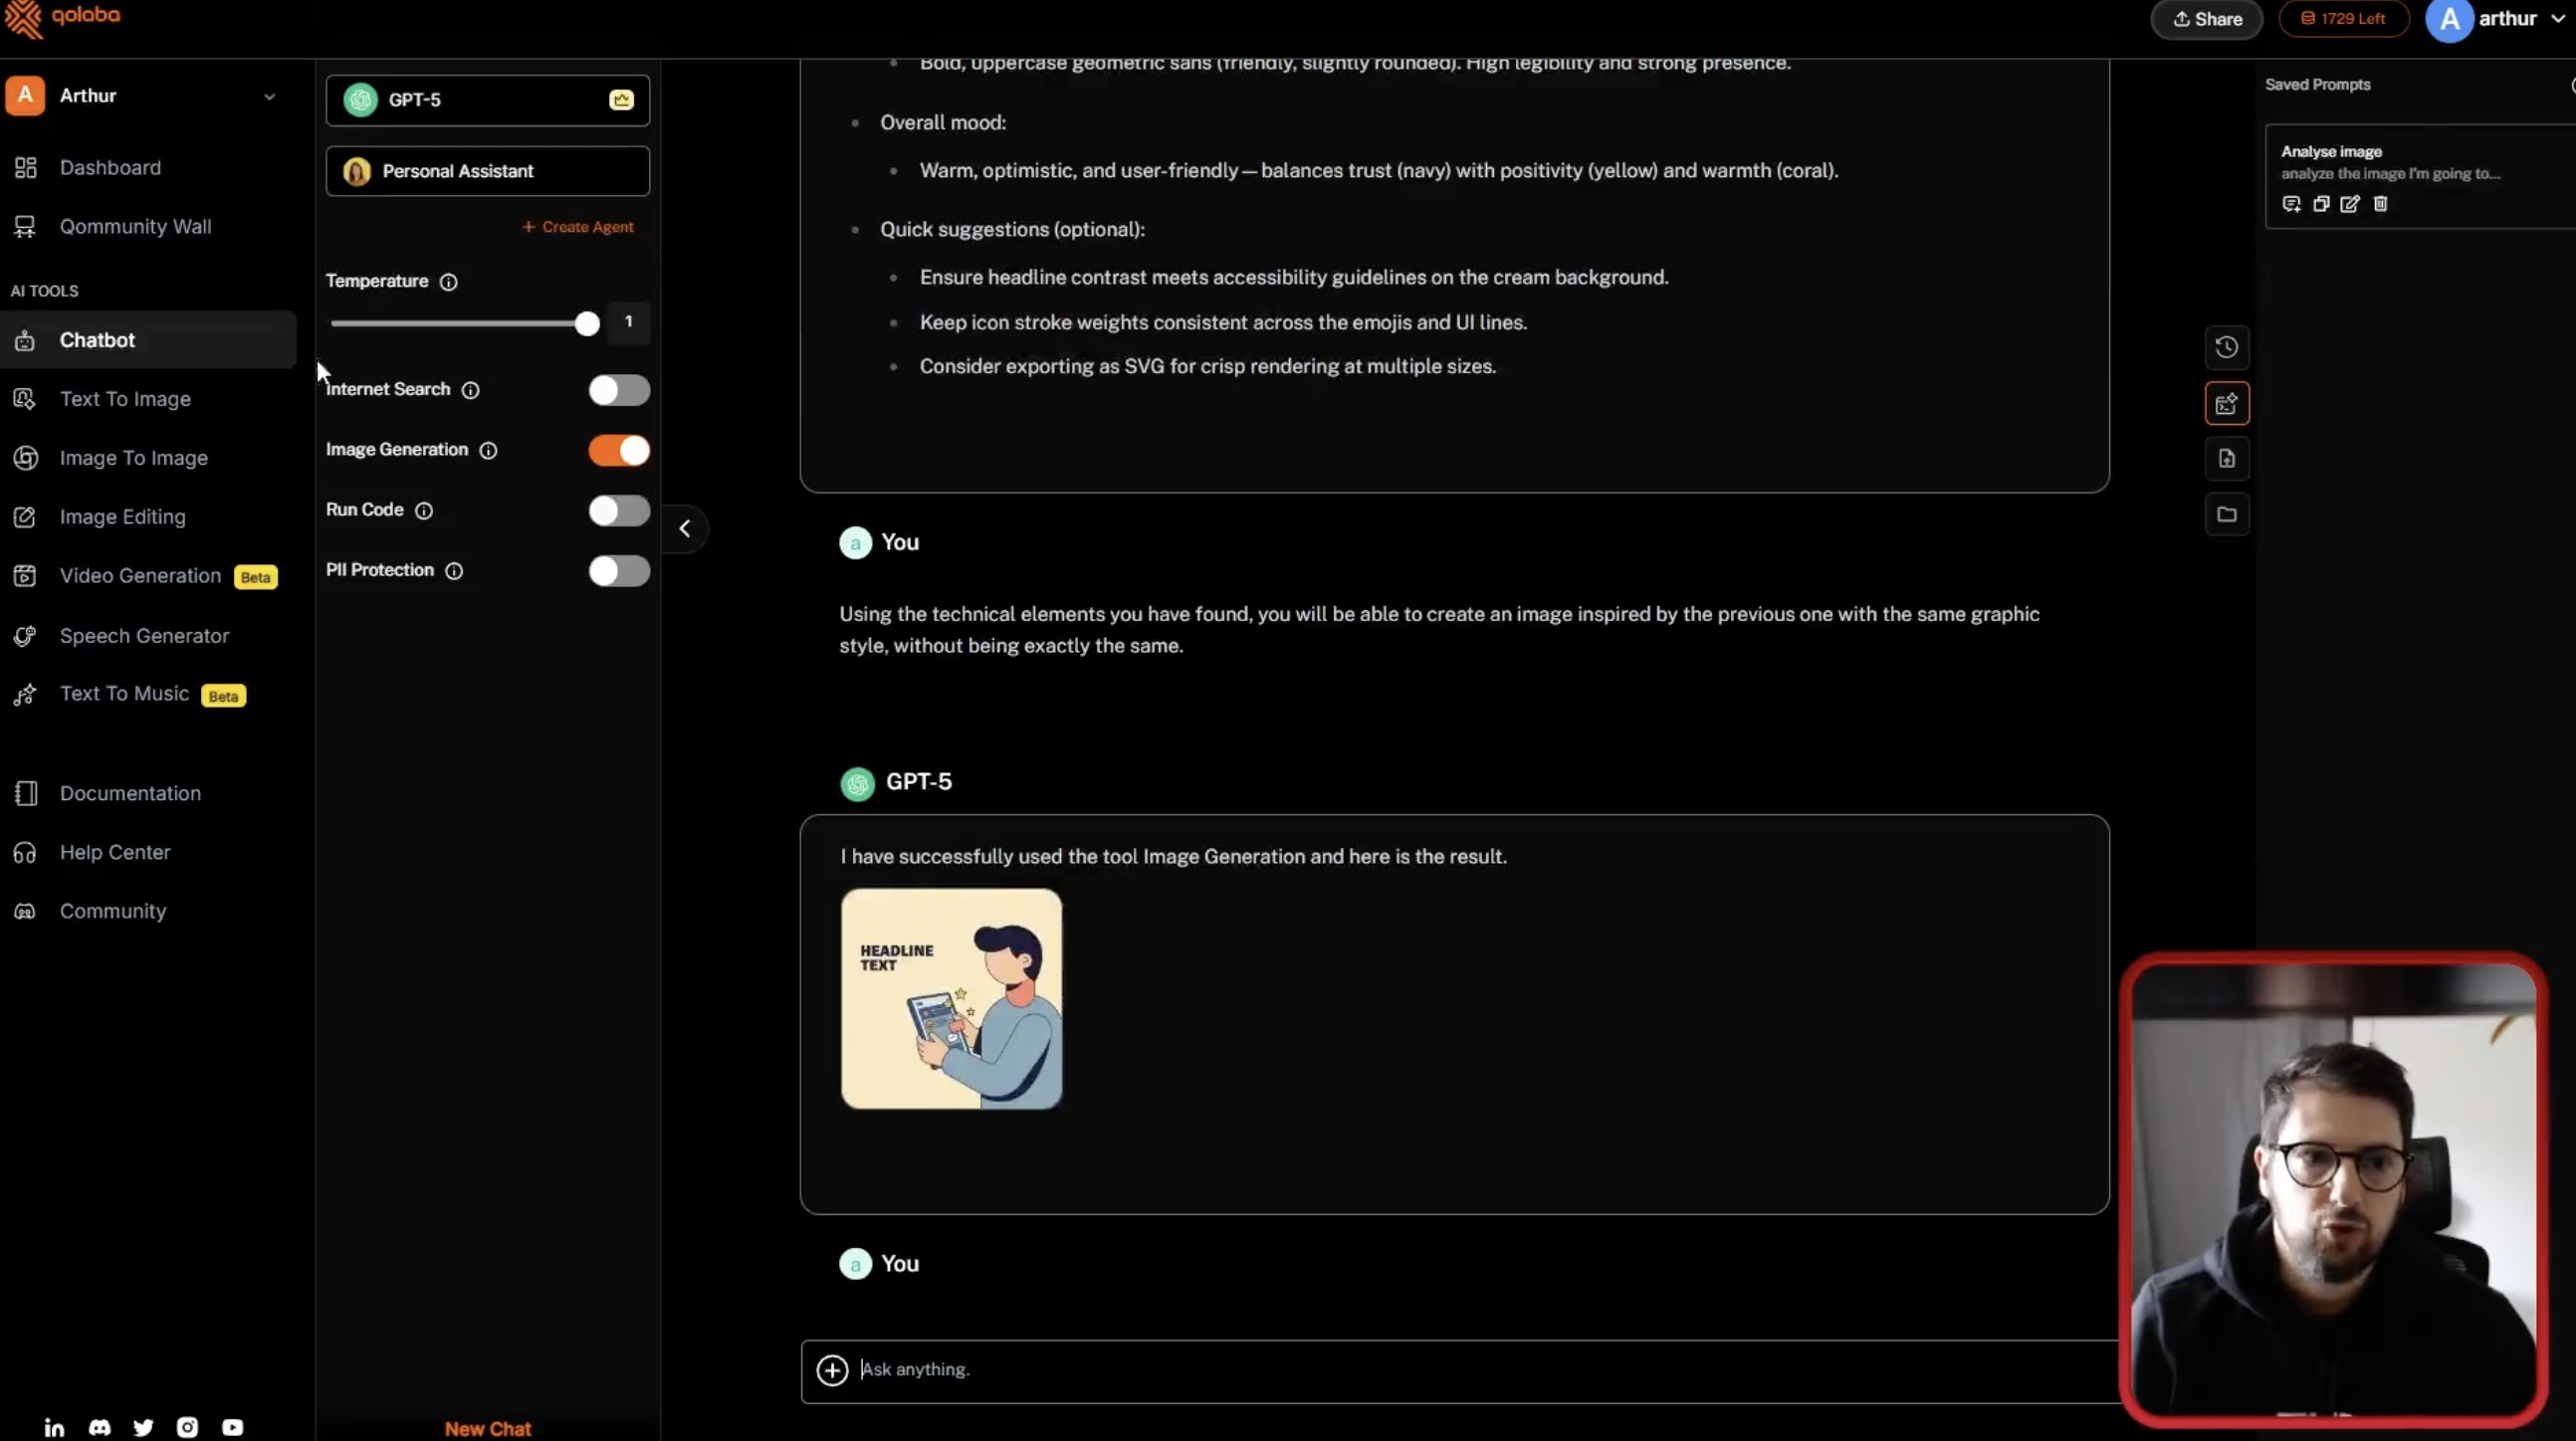The height and width of the screenshot is (1441, 2576).
Task: Turn on PII Protection toggle
Action: click(x=618, y=571)
